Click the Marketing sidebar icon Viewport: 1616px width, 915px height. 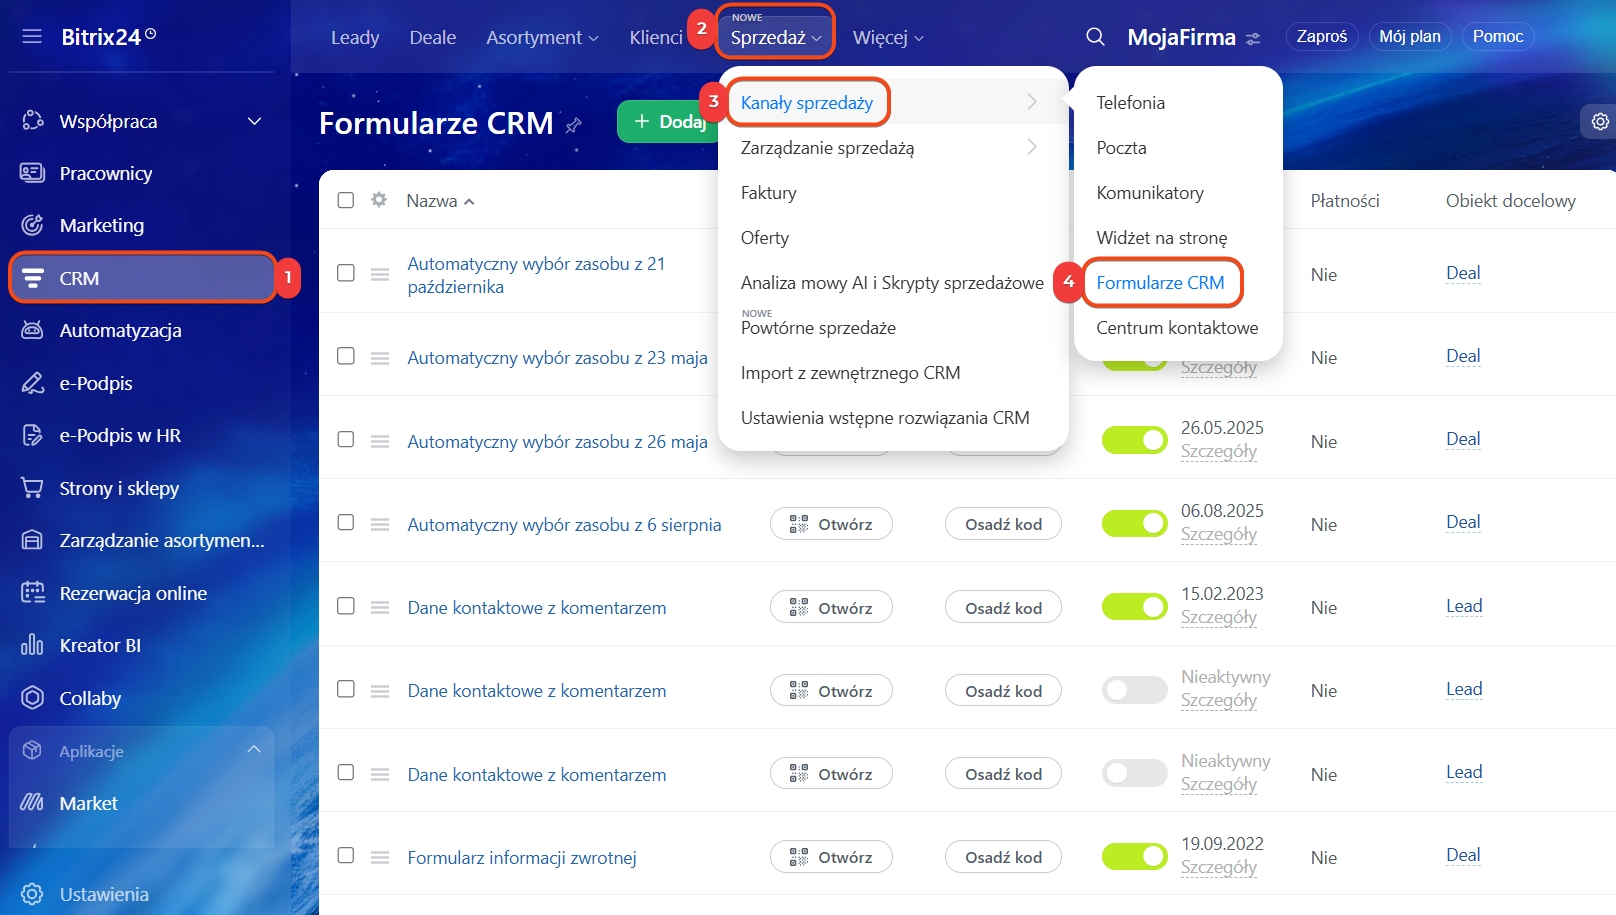pos(33,225)
